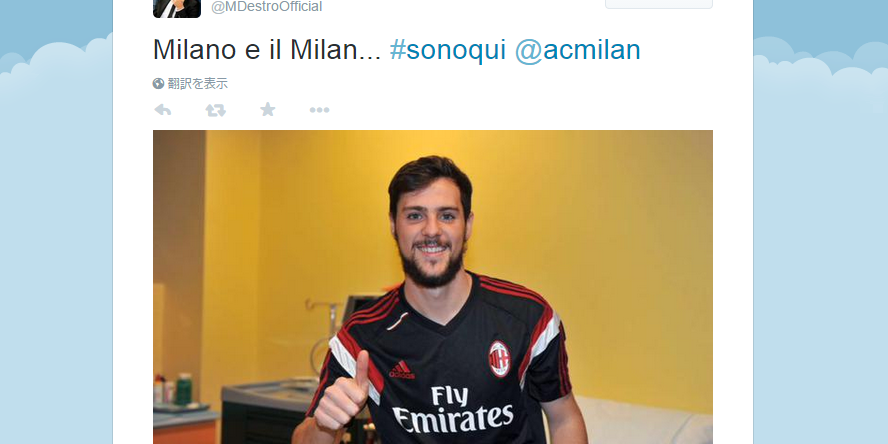Image resolution: width=888 pixels, height=444 pixels.
Task: Click the Fly Emirates logo in the photo
Action: [453, 409]
